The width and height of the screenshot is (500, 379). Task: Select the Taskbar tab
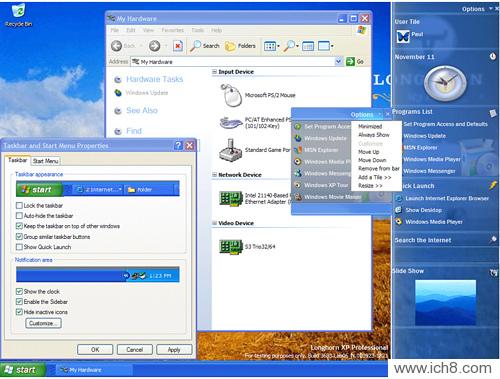point(17,160)
